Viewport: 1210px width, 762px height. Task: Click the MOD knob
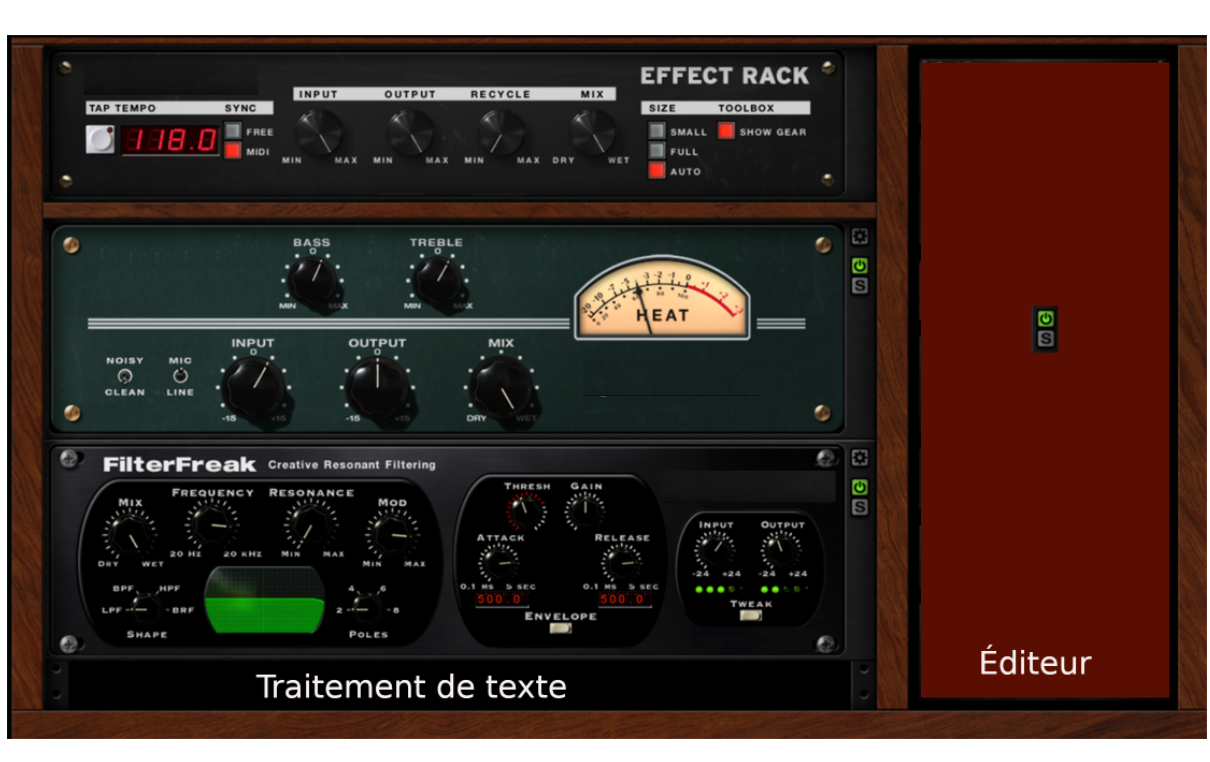[392, 535]
